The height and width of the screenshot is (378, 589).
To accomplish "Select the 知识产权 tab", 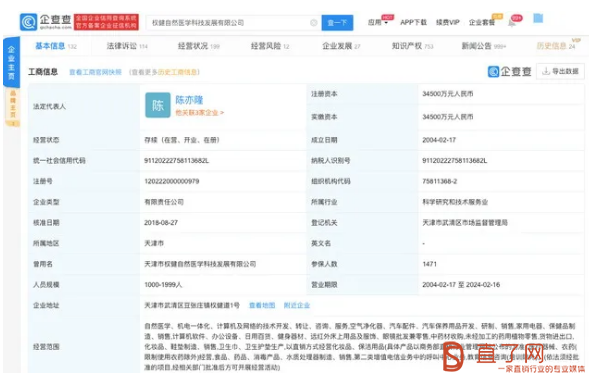I will pos(412,46).
